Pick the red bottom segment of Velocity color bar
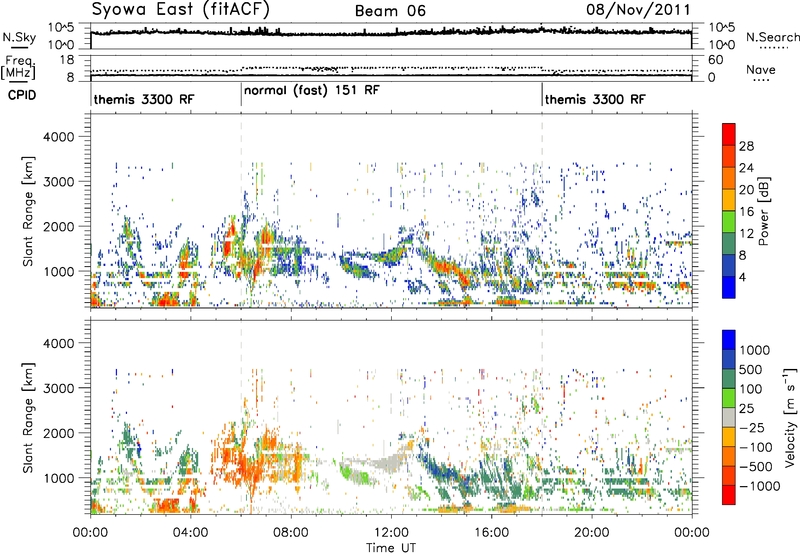 pos(729,494)
